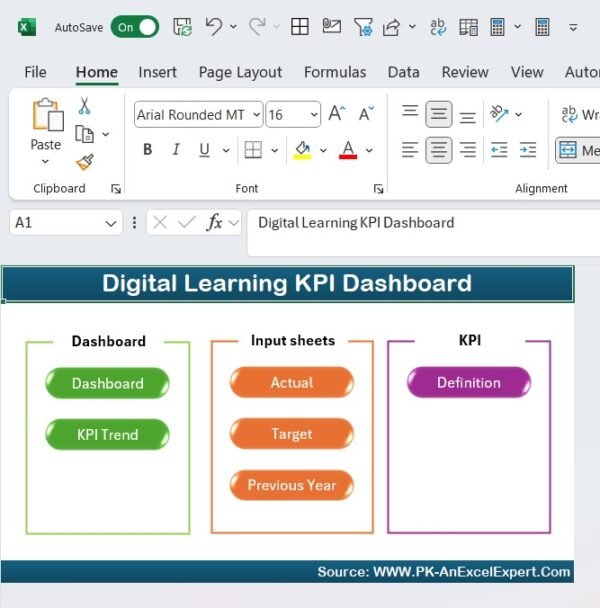Open the Page Layout tab
600x608 pixels.
click(x=240, y=73)
